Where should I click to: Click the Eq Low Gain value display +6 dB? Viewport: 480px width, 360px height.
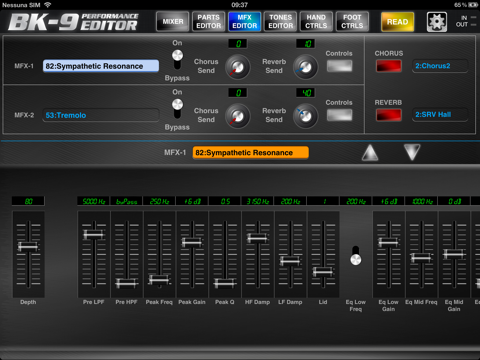click(x=389, y=201)
